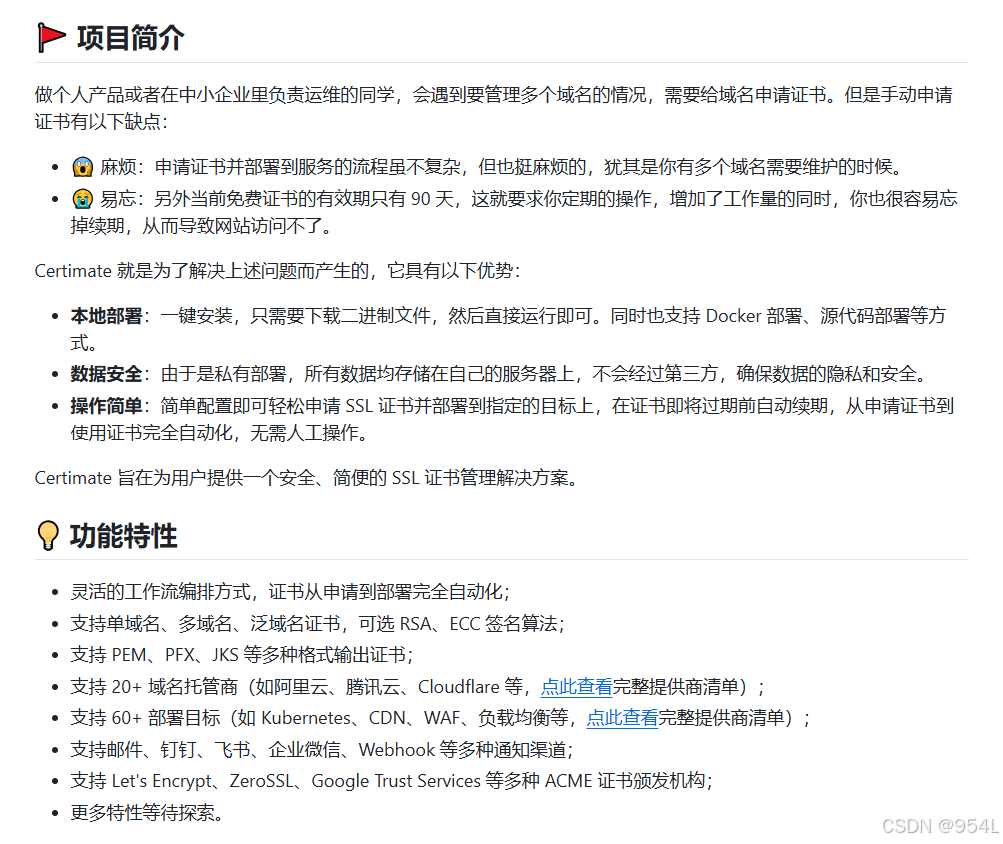Click the text 由于是私有部署
1003x844 pixels.
pos(223,374)
